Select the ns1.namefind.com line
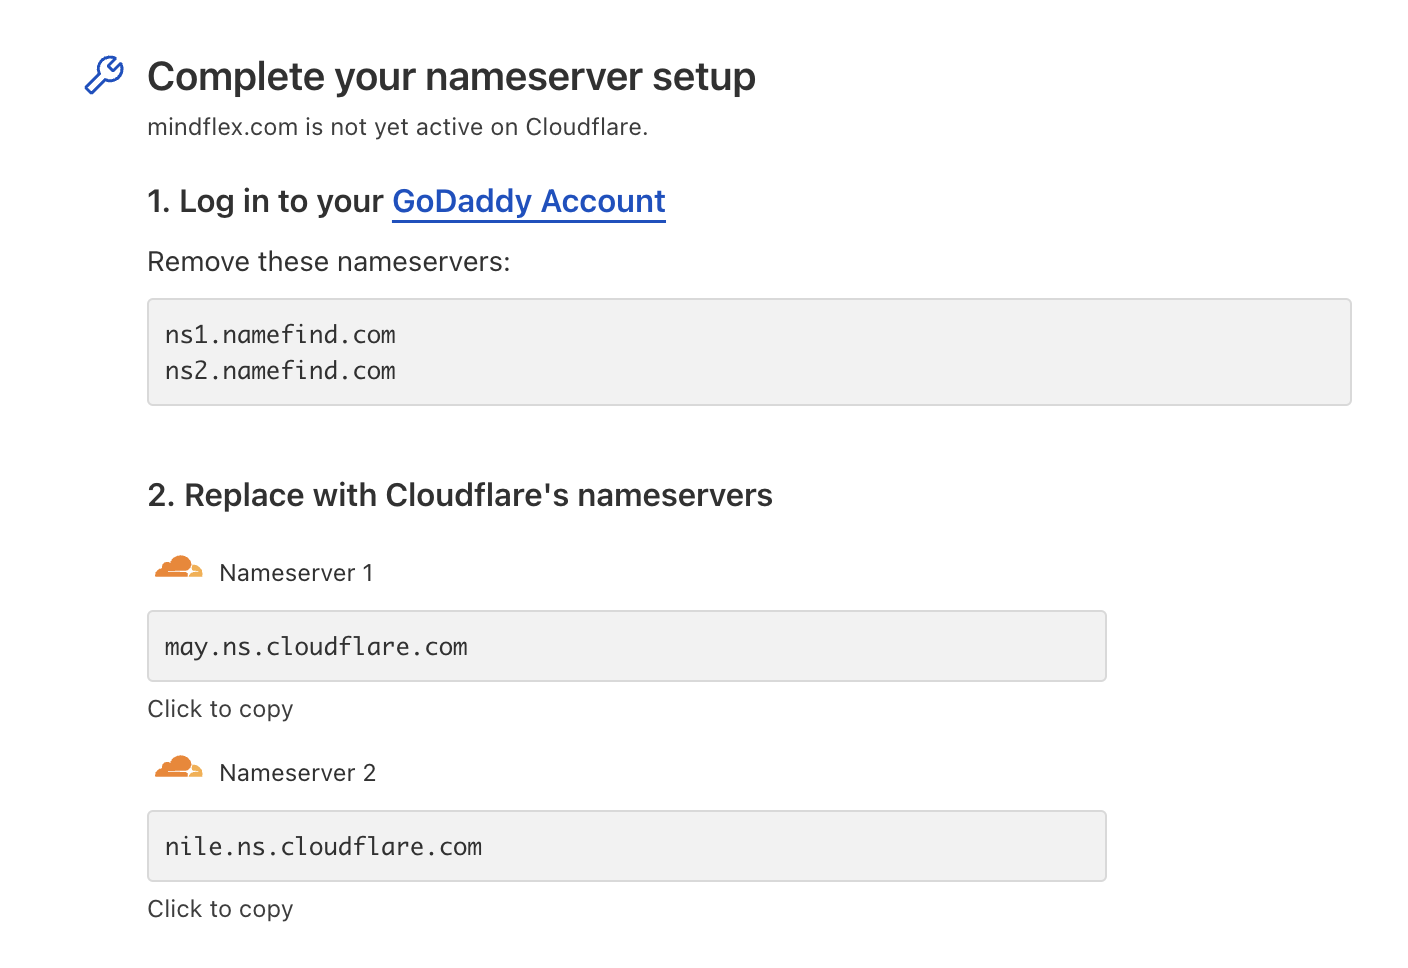The image size is (1408, 968). click(280, 334)
